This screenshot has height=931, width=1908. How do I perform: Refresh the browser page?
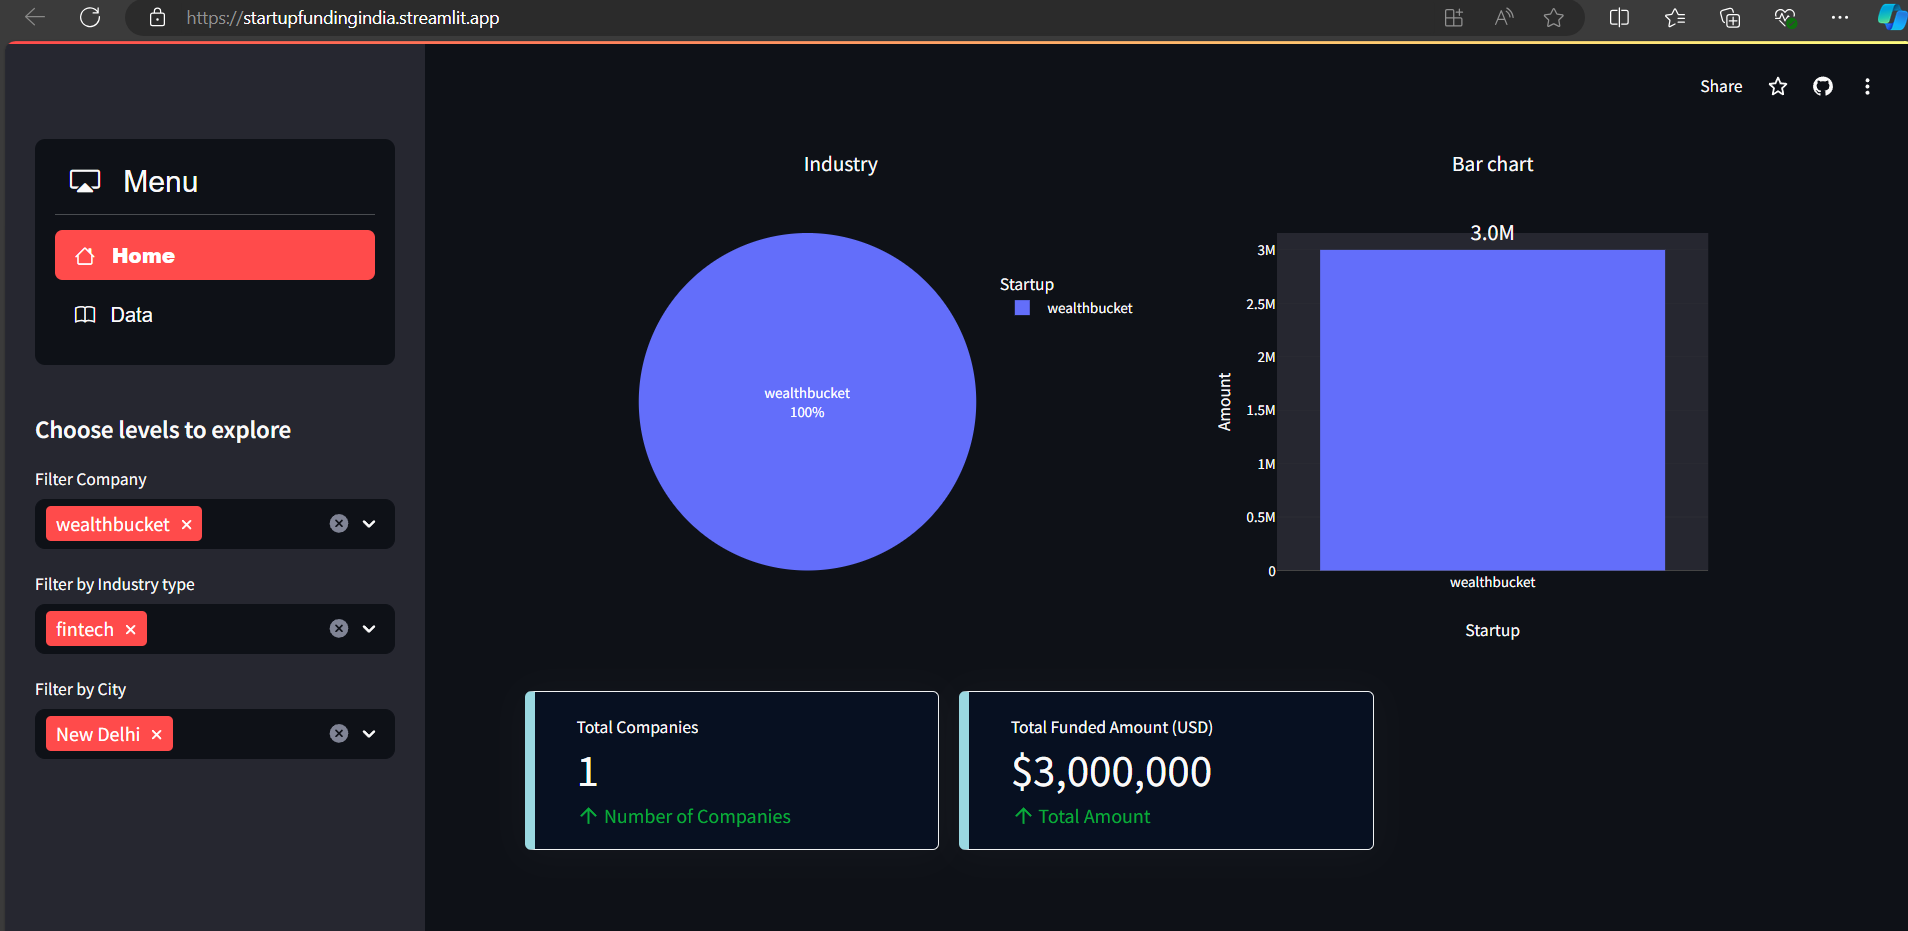click(90, 17)
